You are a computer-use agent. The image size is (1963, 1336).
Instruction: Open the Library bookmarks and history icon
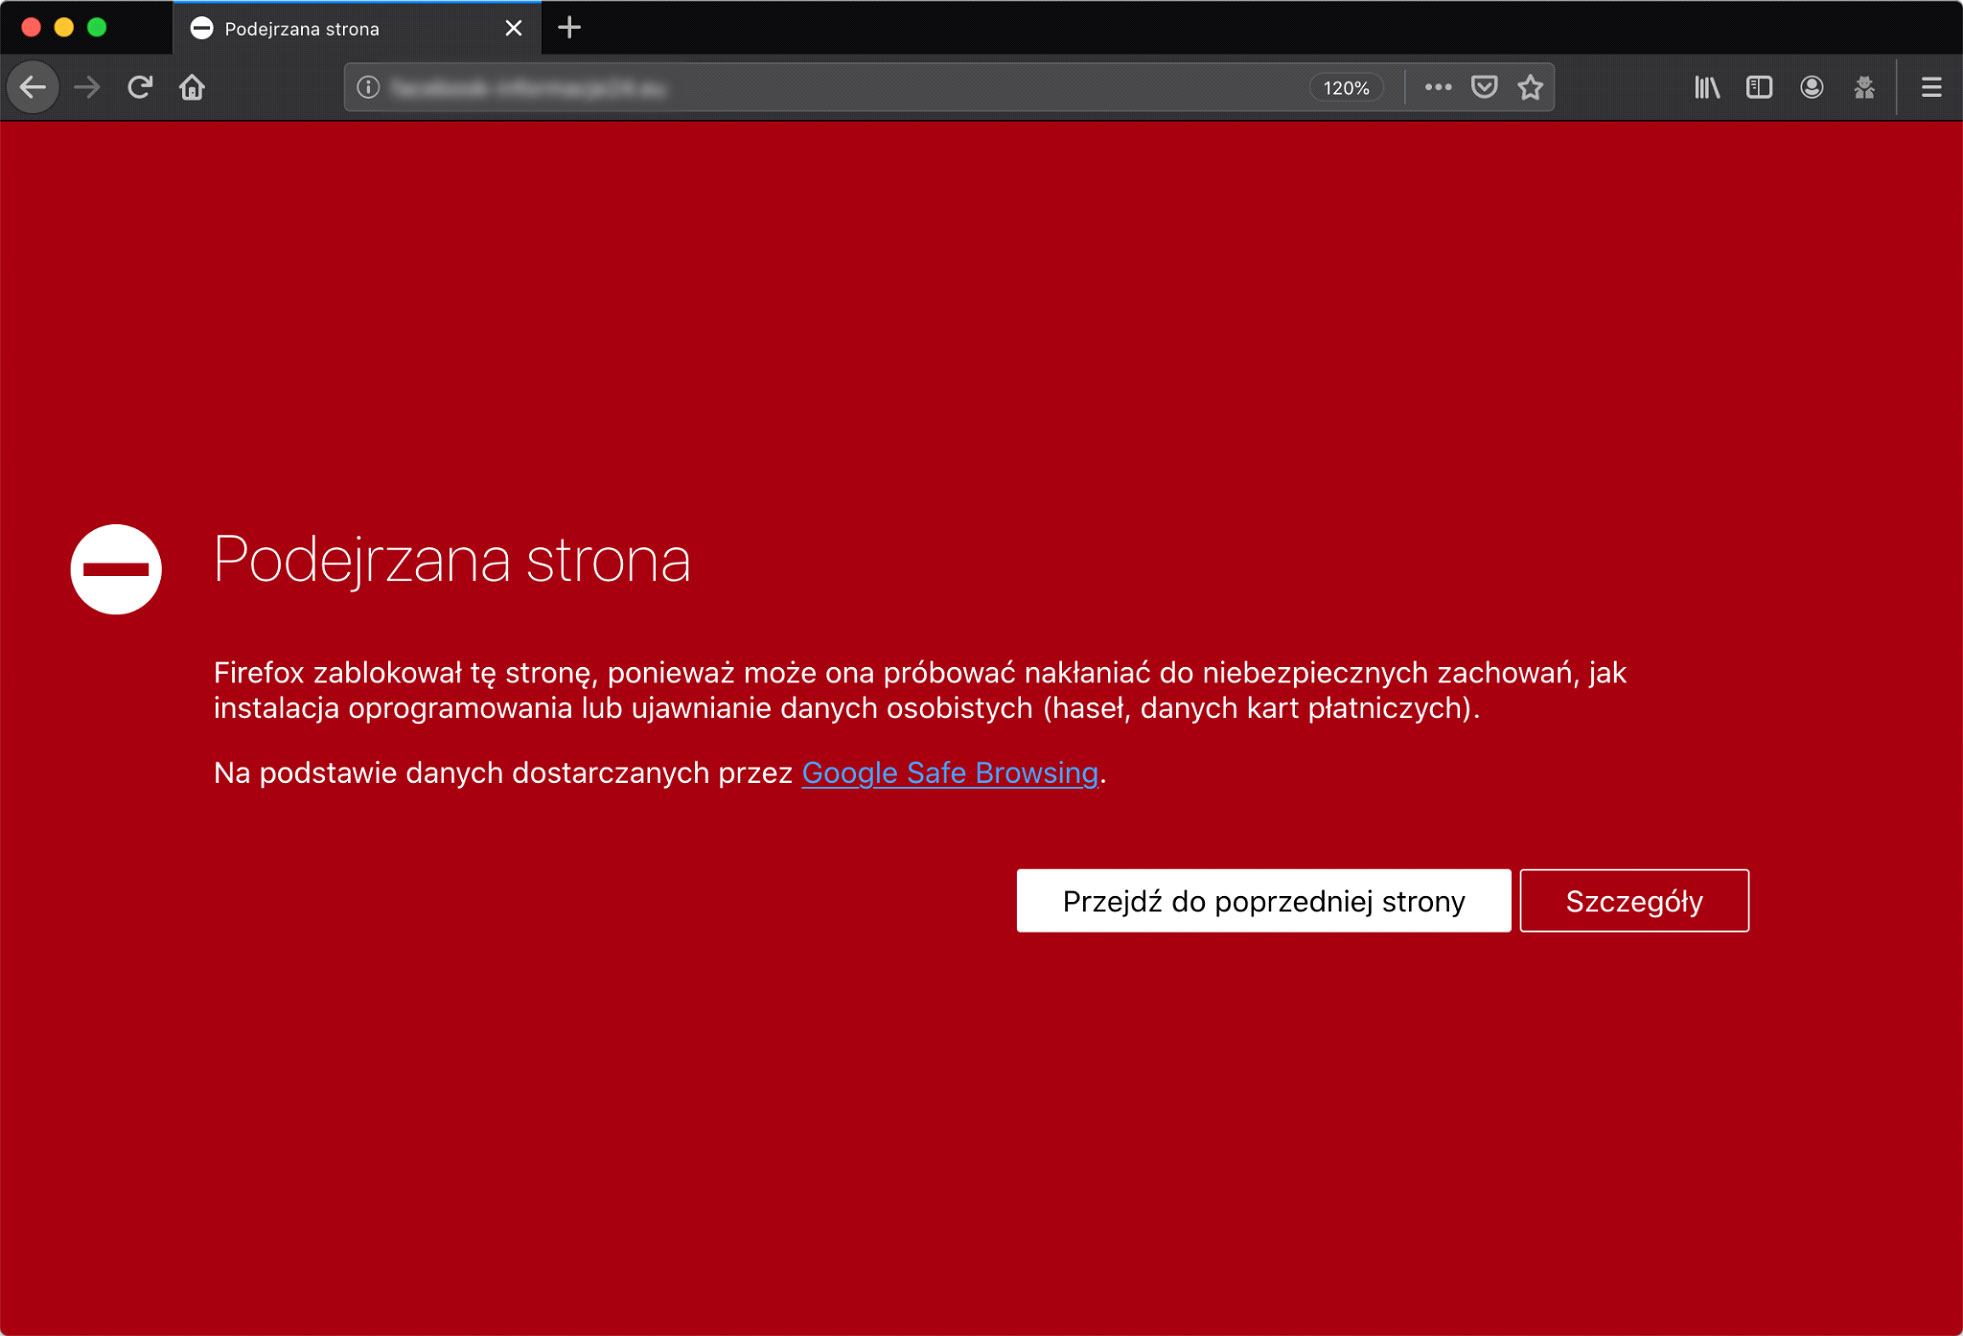coord(1707,88)
